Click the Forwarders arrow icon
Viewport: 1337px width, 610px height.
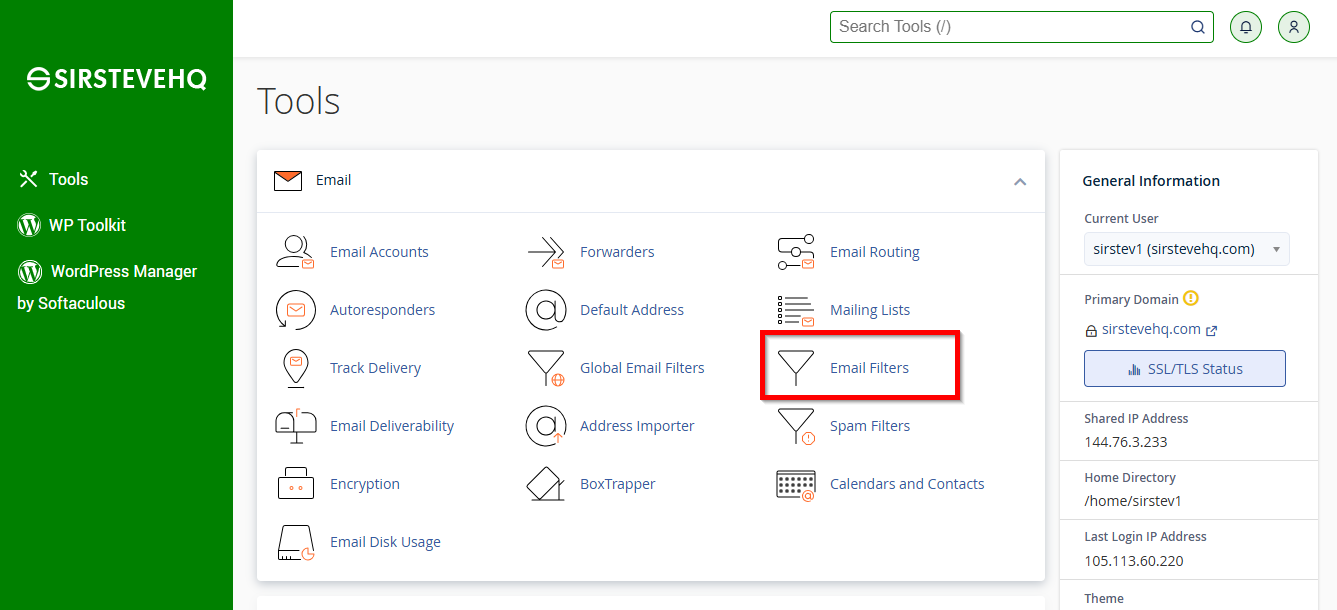pyautogui.click(x=546, y=252)
